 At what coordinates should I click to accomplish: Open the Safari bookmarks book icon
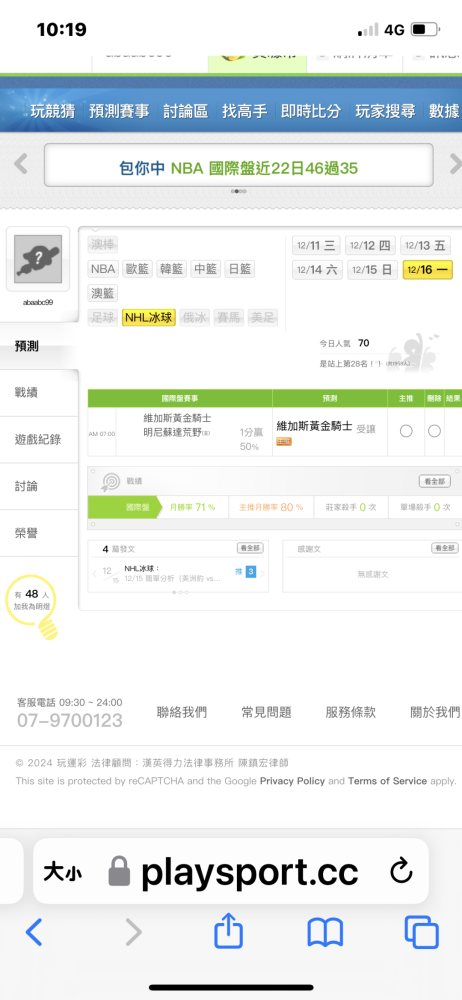click(x=325, y=932)
